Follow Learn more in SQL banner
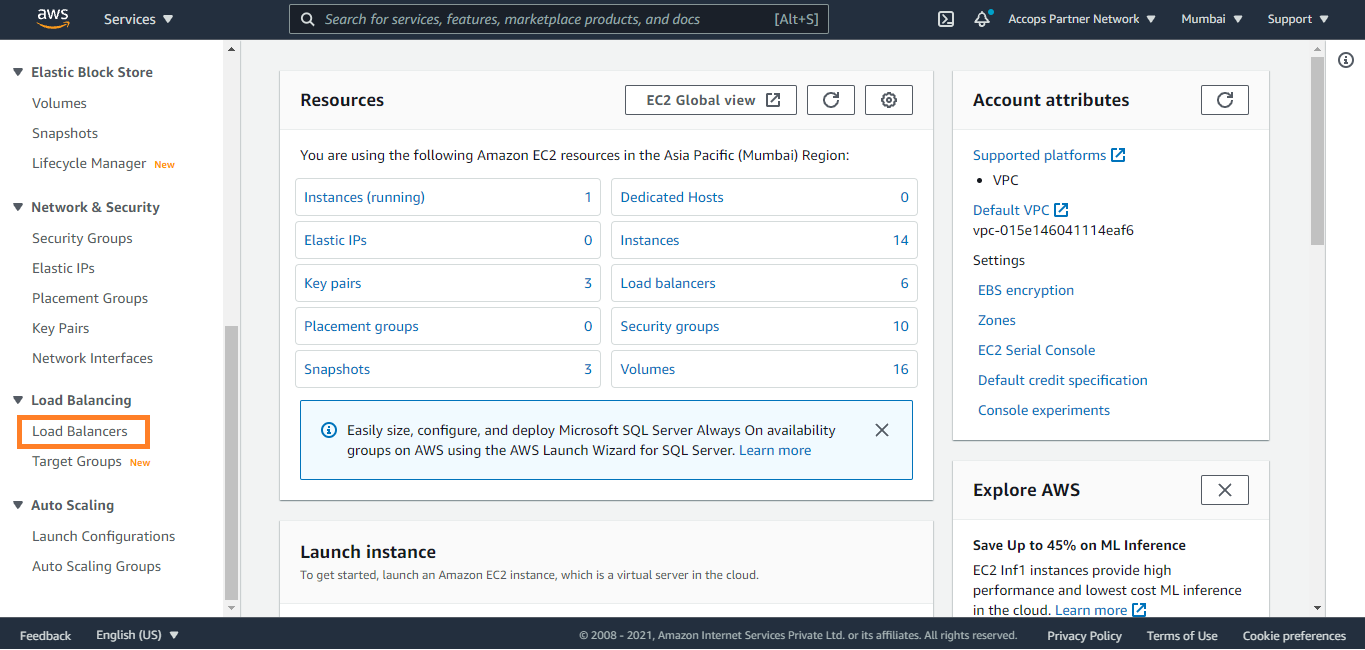 click(x=775, y=450)
